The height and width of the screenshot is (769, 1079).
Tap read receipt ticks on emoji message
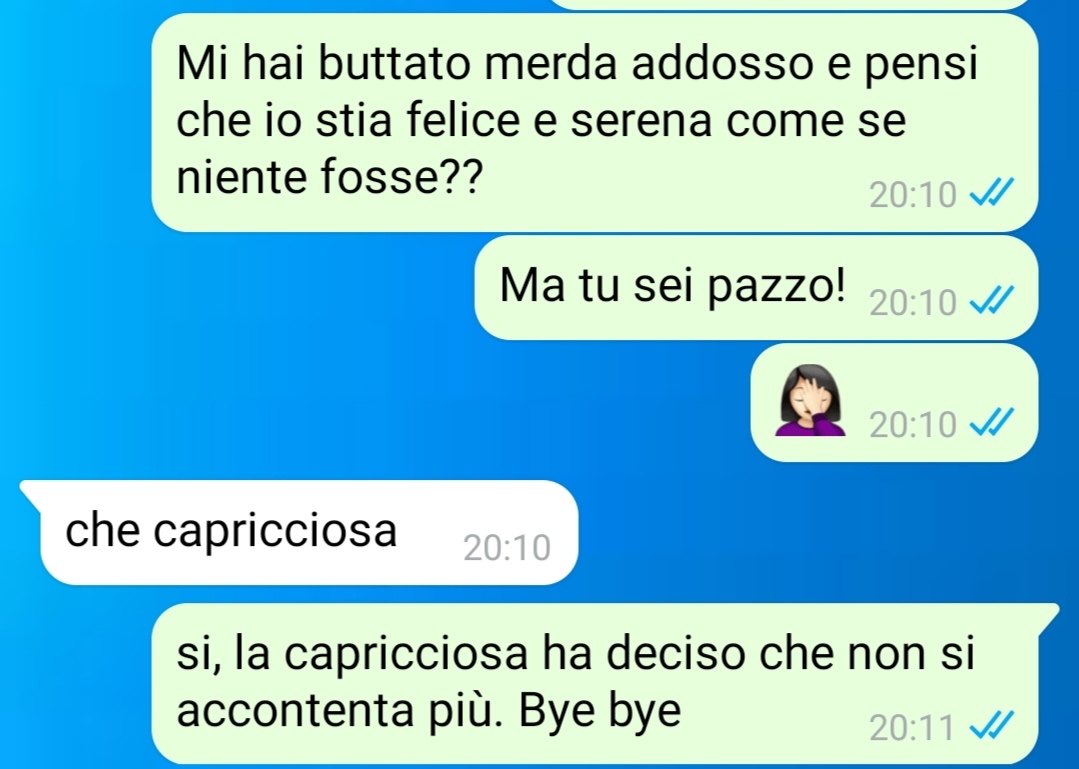[x=992, y=422]
